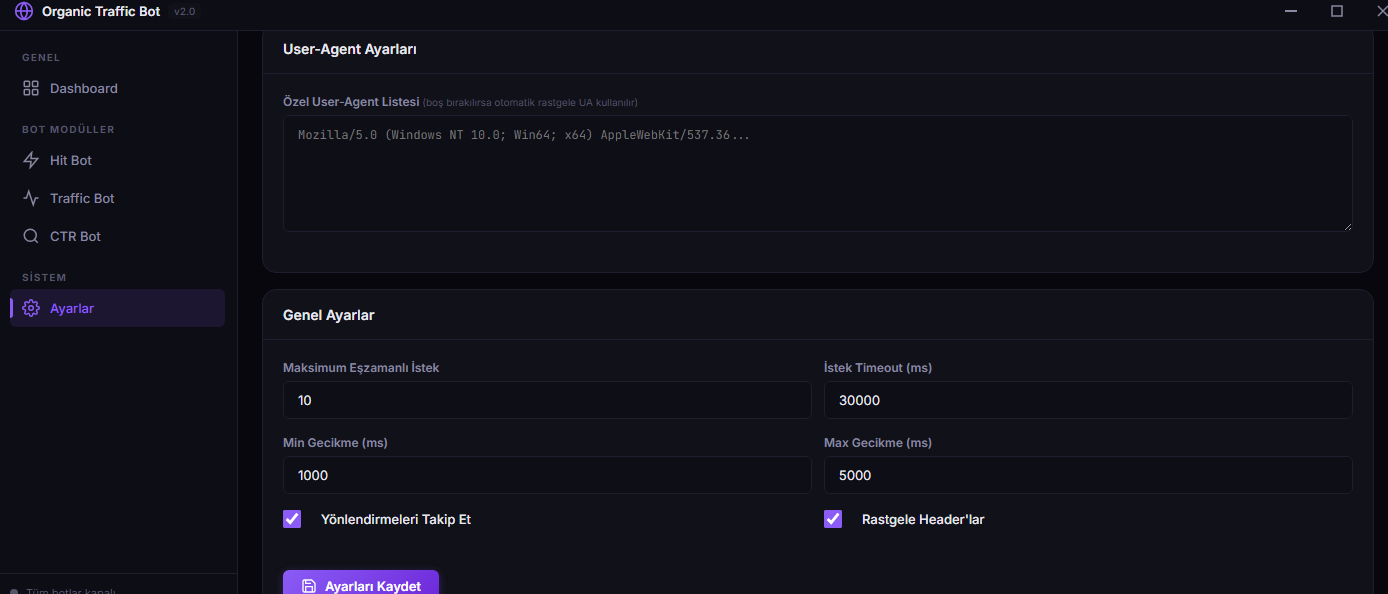Focus the Özel User-Agent Listesi textarea
Viewport: 1388px width, 594px height.
click(x=818, y=174)
